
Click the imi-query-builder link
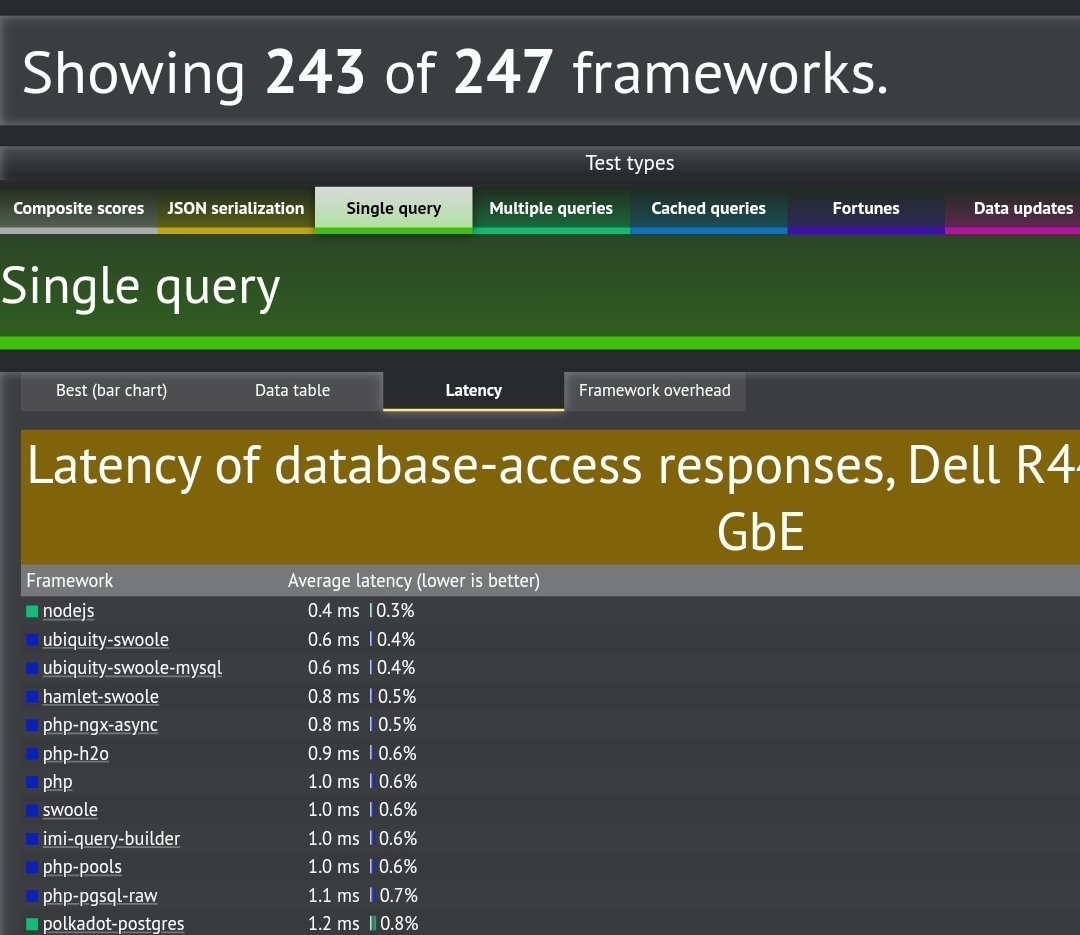click(x=111, y=839)
